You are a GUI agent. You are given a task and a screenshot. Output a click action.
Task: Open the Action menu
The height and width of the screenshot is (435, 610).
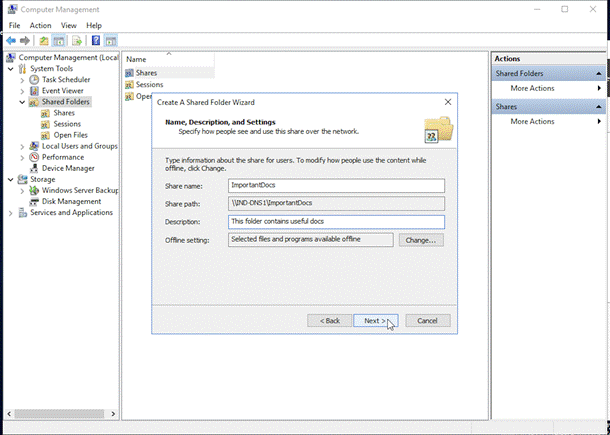[x=40, y=25]
